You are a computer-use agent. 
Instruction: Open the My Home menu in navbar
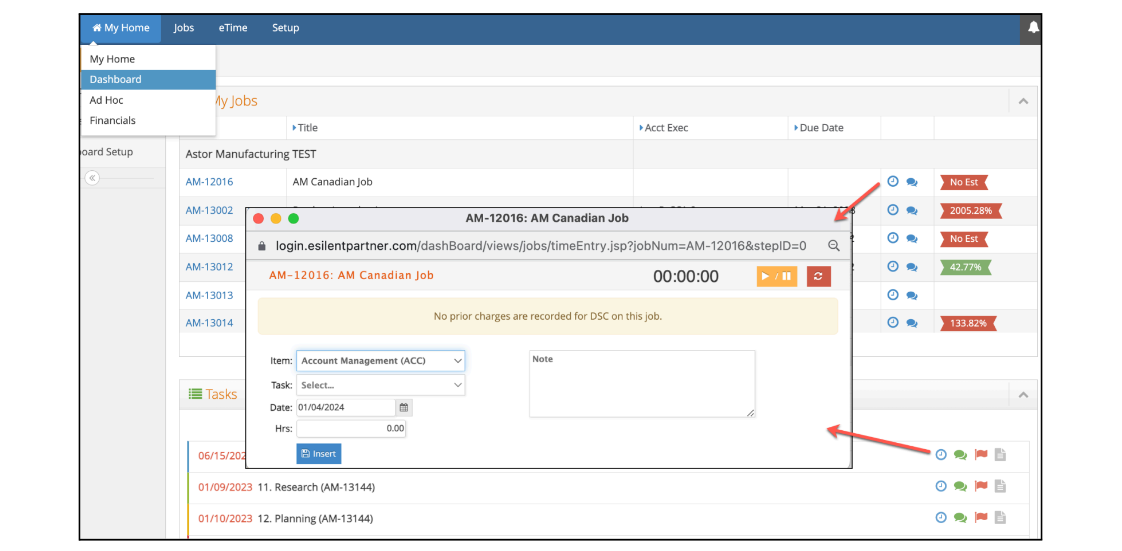tap(121, 28)
